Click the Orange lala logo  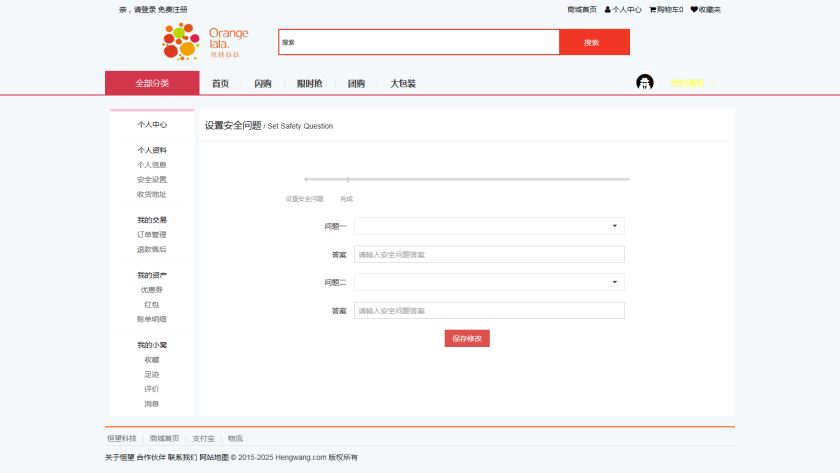(x=205, y=42)
